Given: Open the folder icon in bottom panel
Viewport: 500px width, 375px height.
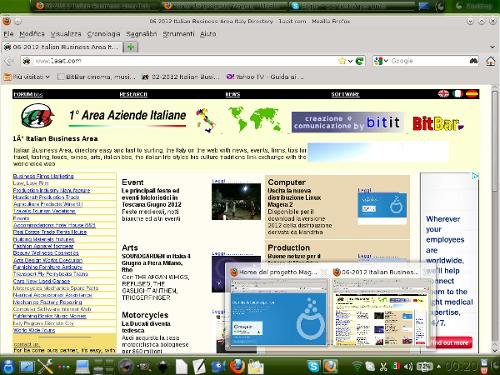Looking at the screenshot, I should point(256,367).
